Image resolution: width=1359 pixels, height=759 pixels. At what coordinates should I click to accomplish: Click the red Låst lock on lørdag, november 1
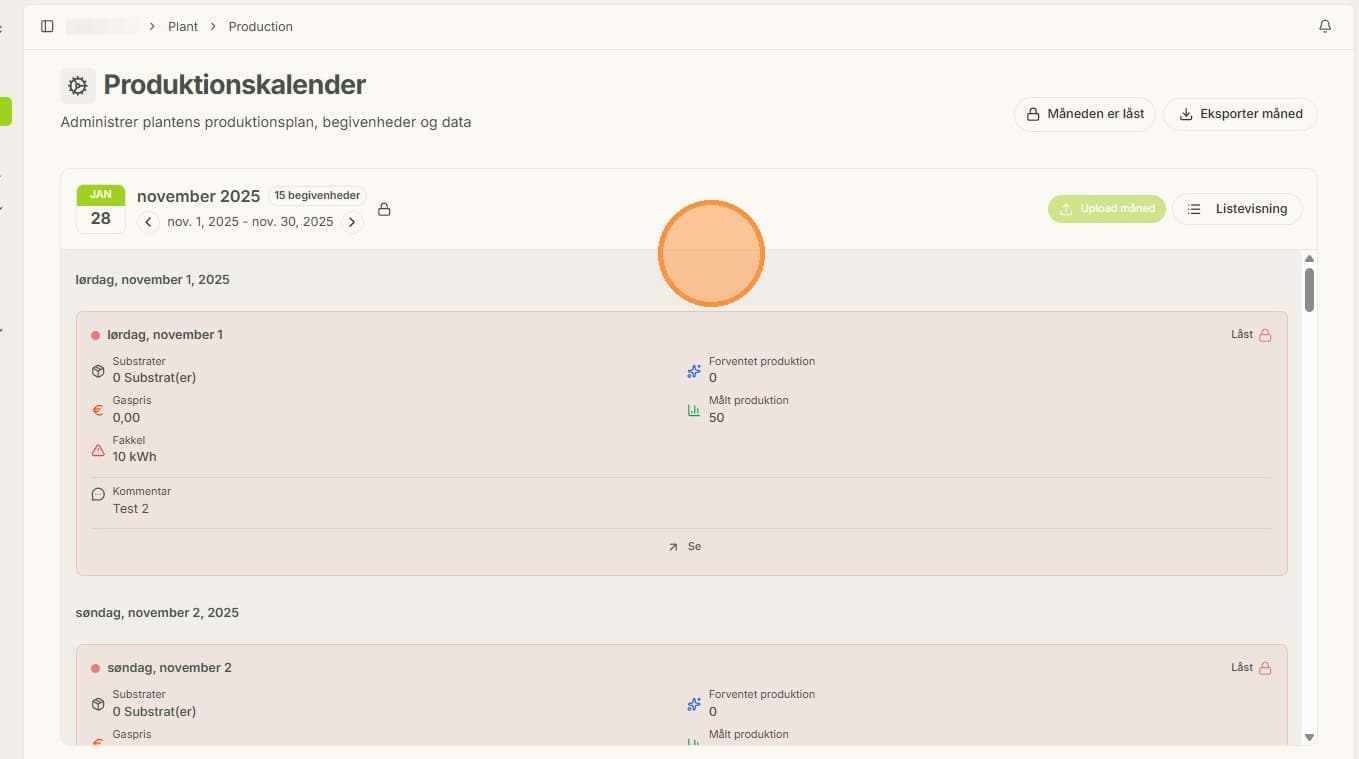1265,335
